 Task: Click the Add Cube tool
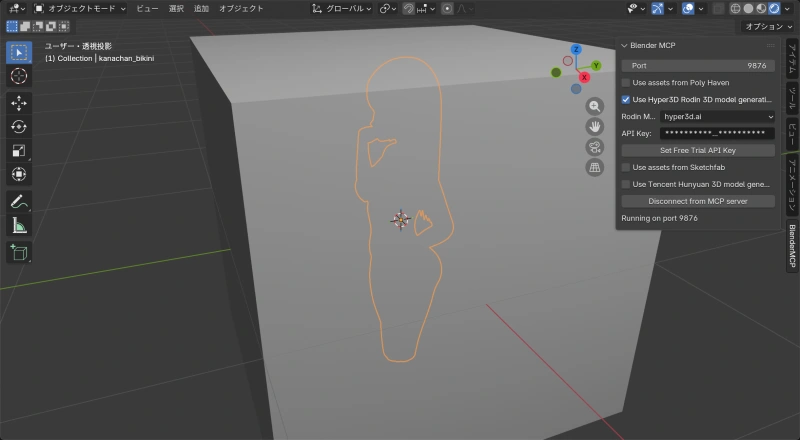click(x=19, y=252)
